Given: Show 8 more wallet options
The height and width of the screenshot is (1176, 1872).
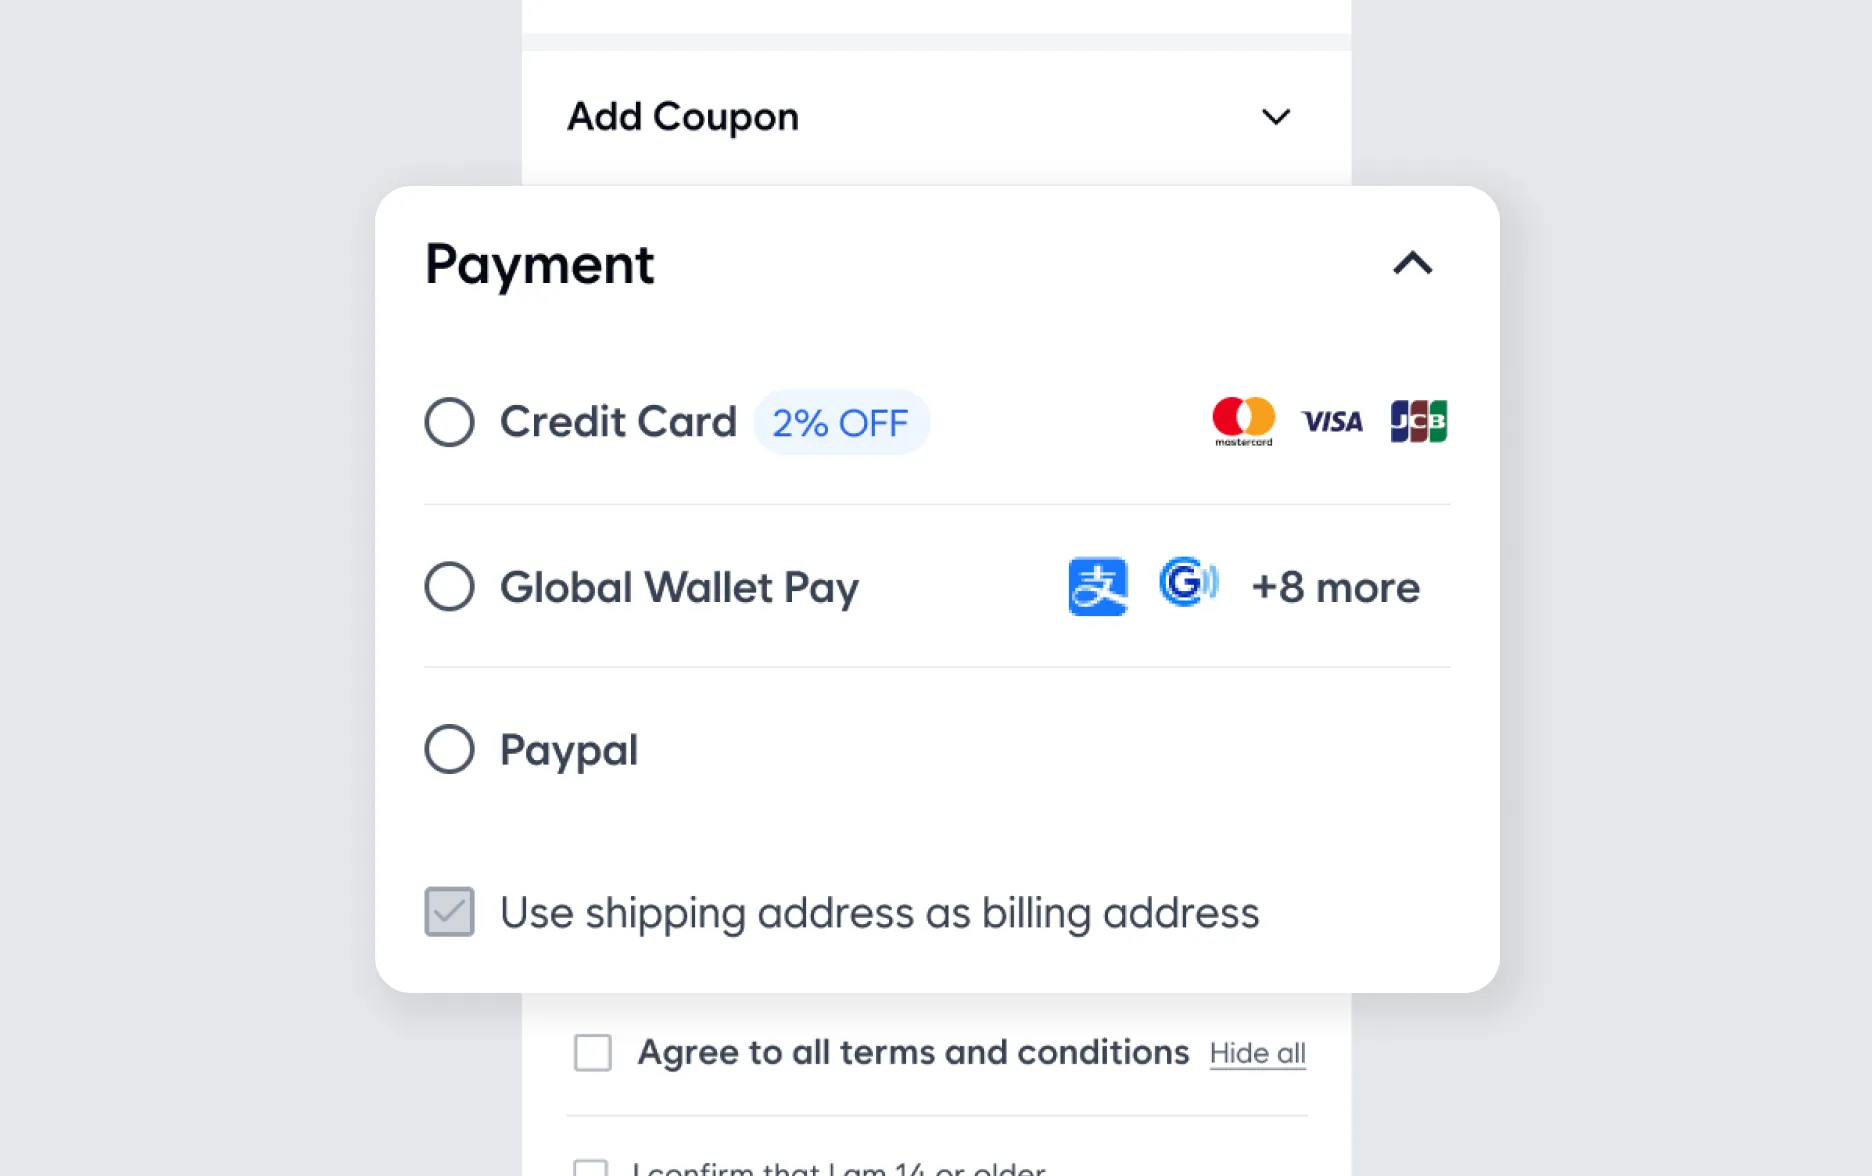Looking at the screenshot, I should 1335,587.
